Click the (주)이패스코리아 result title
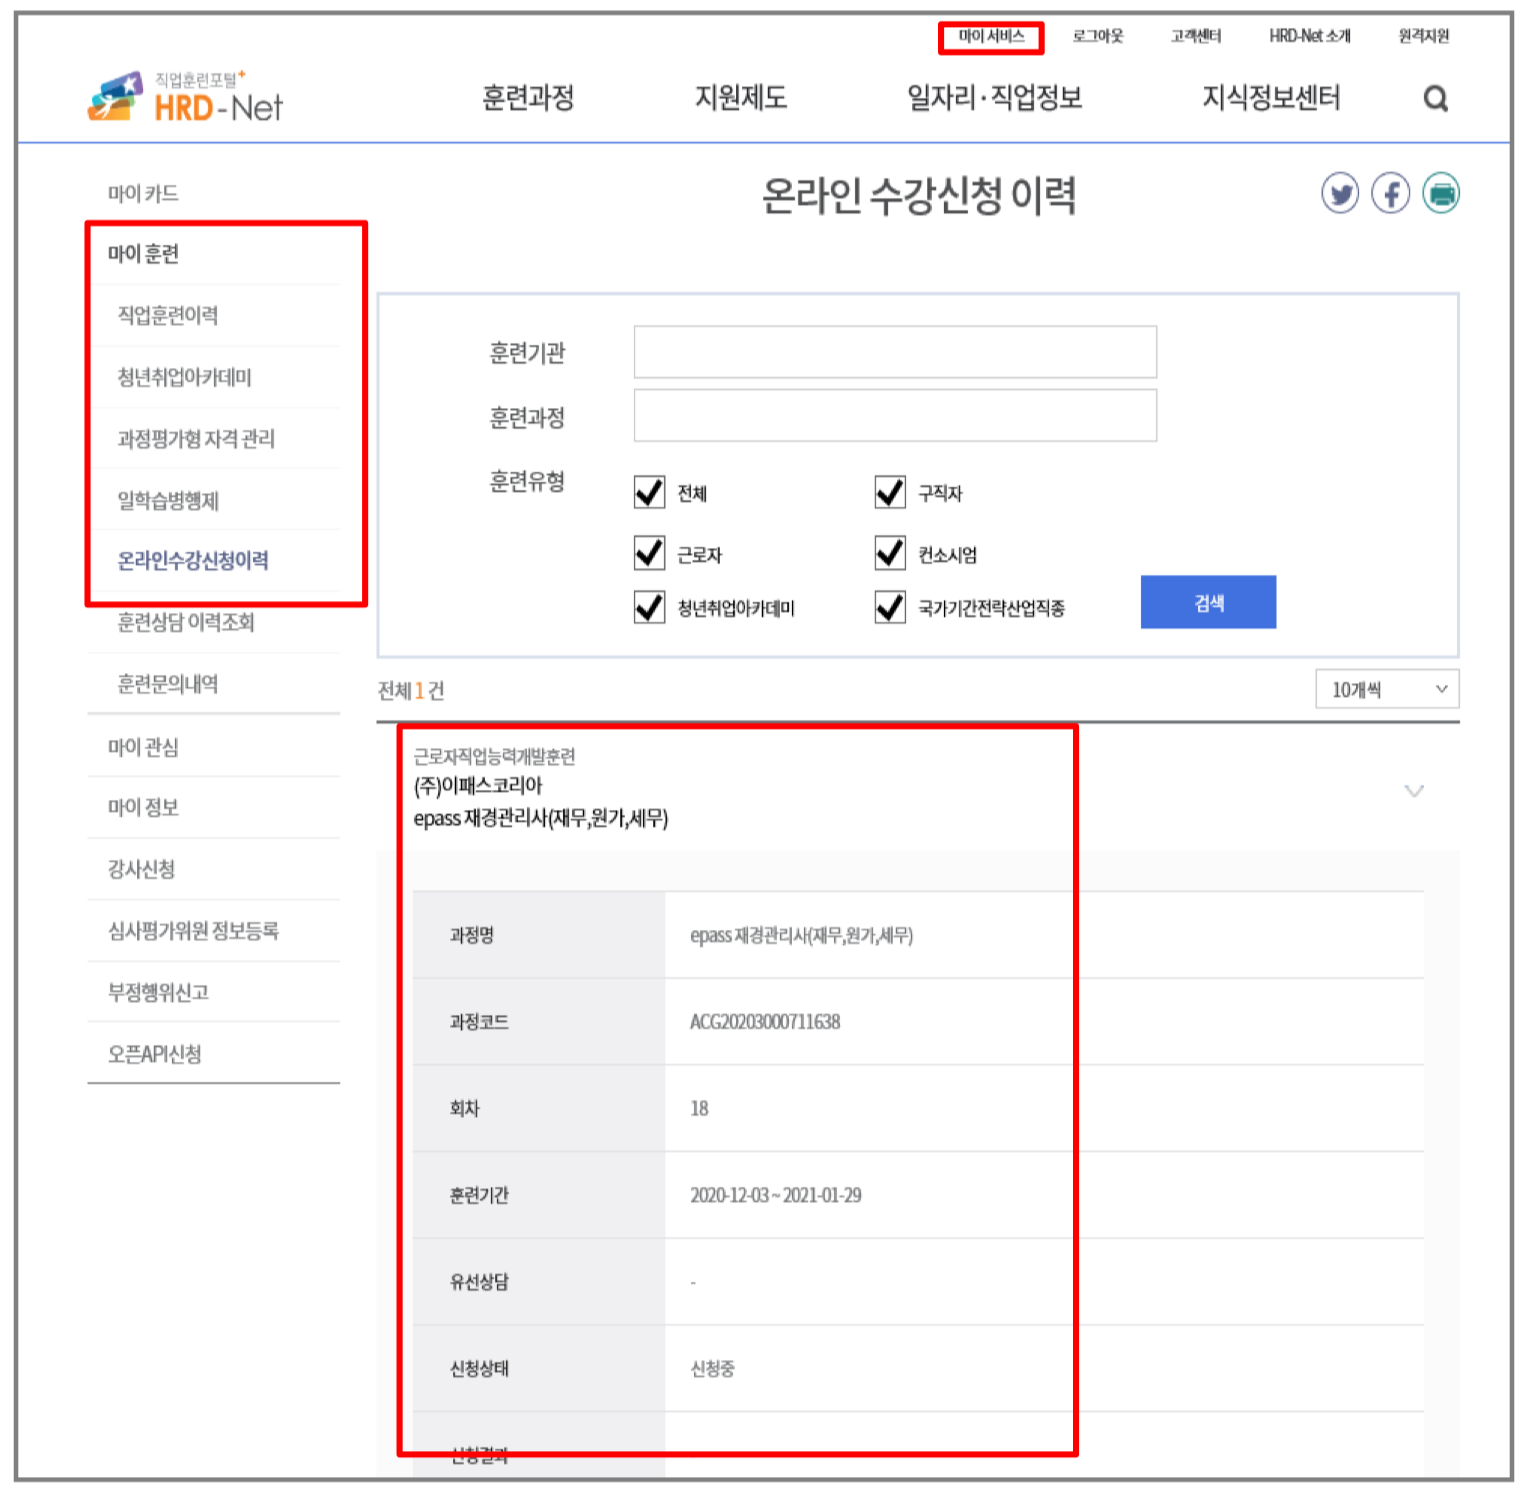 click(478, 786)
